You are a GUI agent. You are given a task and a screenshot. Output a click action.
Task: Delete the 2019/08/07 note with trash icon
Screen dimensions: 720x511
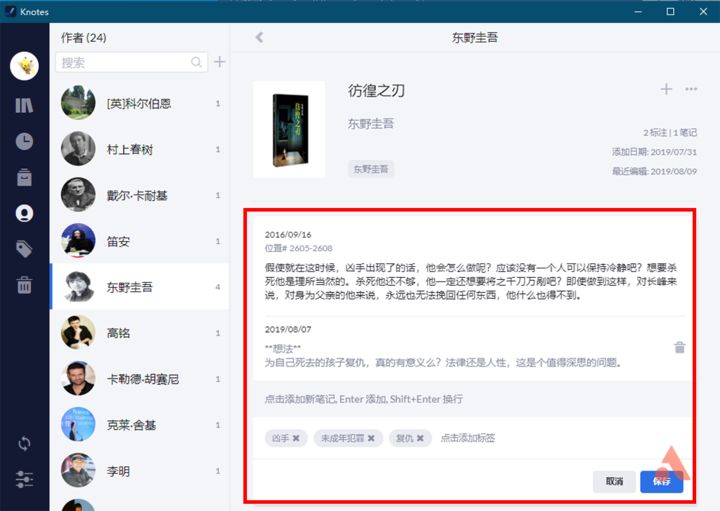680,348
